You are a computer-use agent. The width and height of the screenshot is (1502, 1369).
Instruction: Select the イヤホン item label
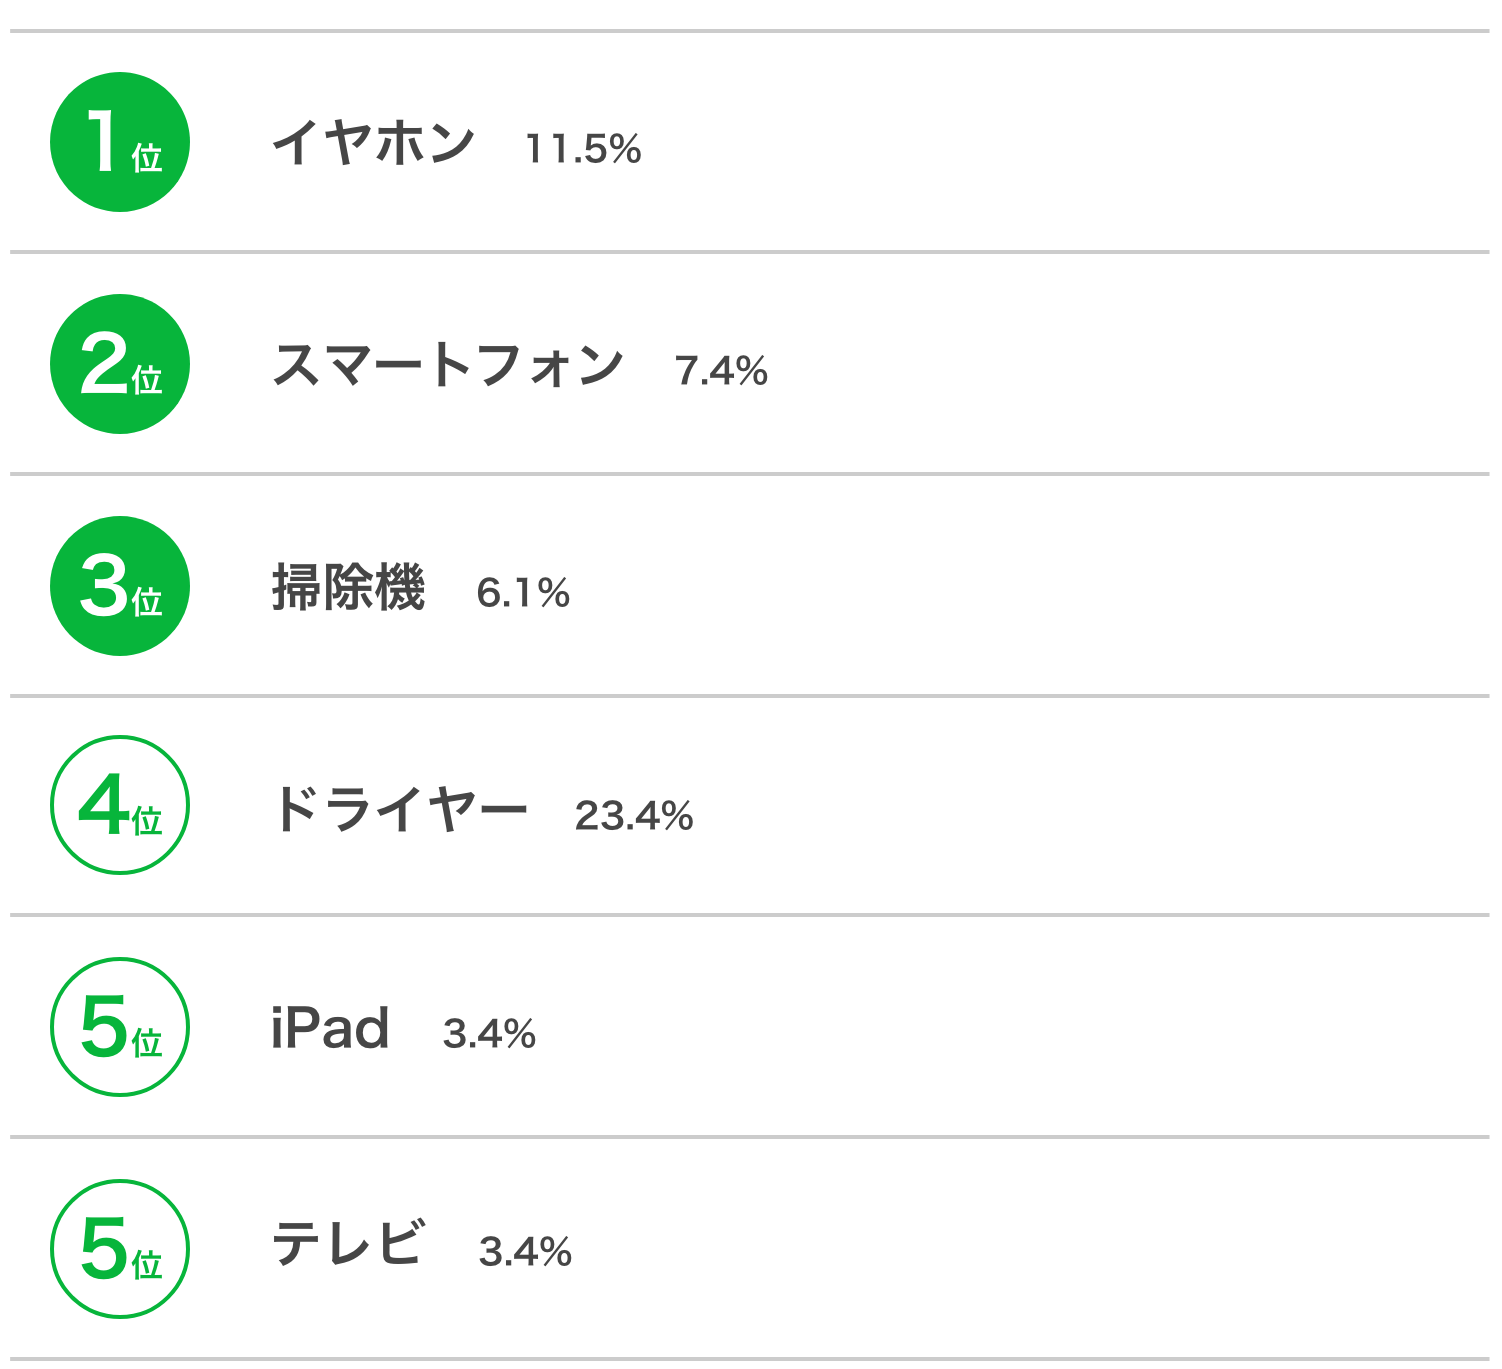[x=374, y=142]
